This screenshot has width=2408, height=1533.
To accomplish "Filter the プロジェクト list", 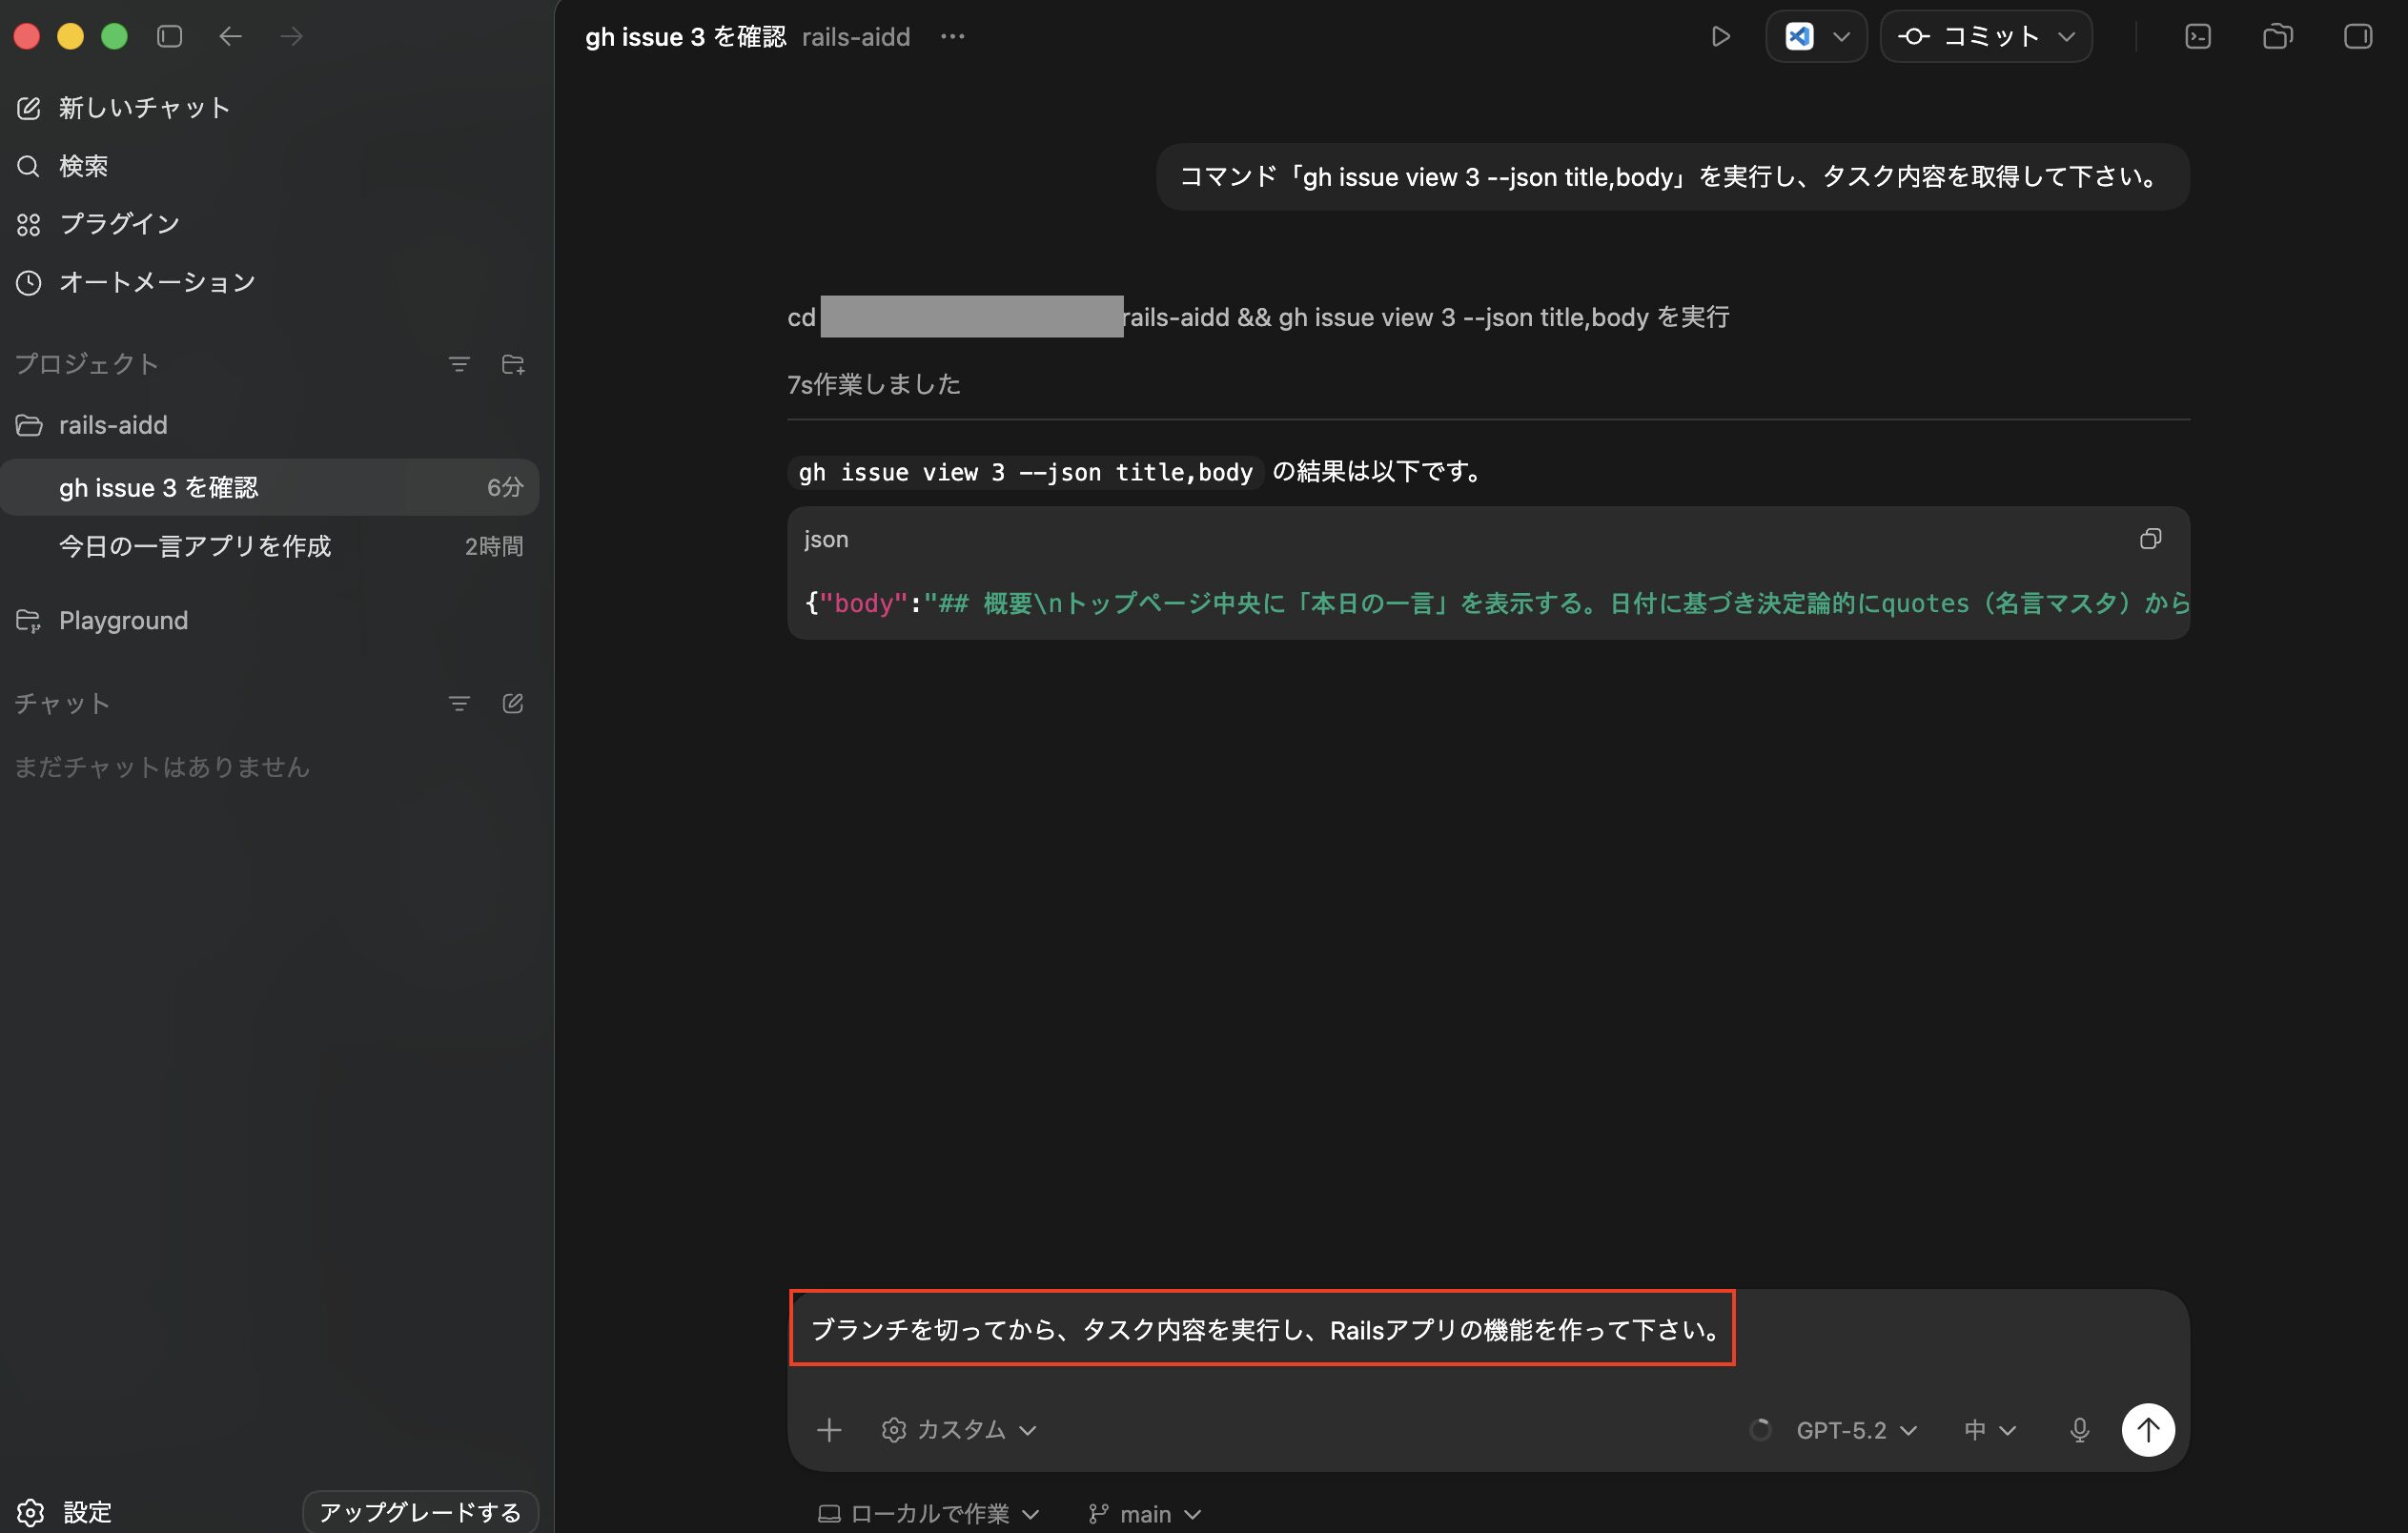I will (459, 364).
